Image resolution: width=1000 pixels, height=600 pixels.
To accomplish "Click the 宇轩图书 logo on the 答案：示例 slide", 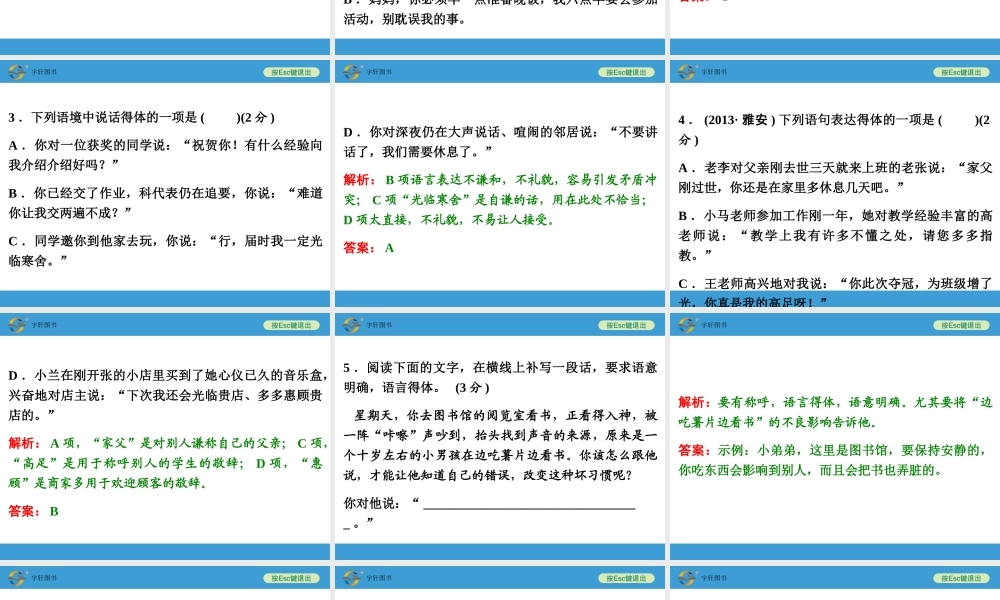I will pos(703,325).
